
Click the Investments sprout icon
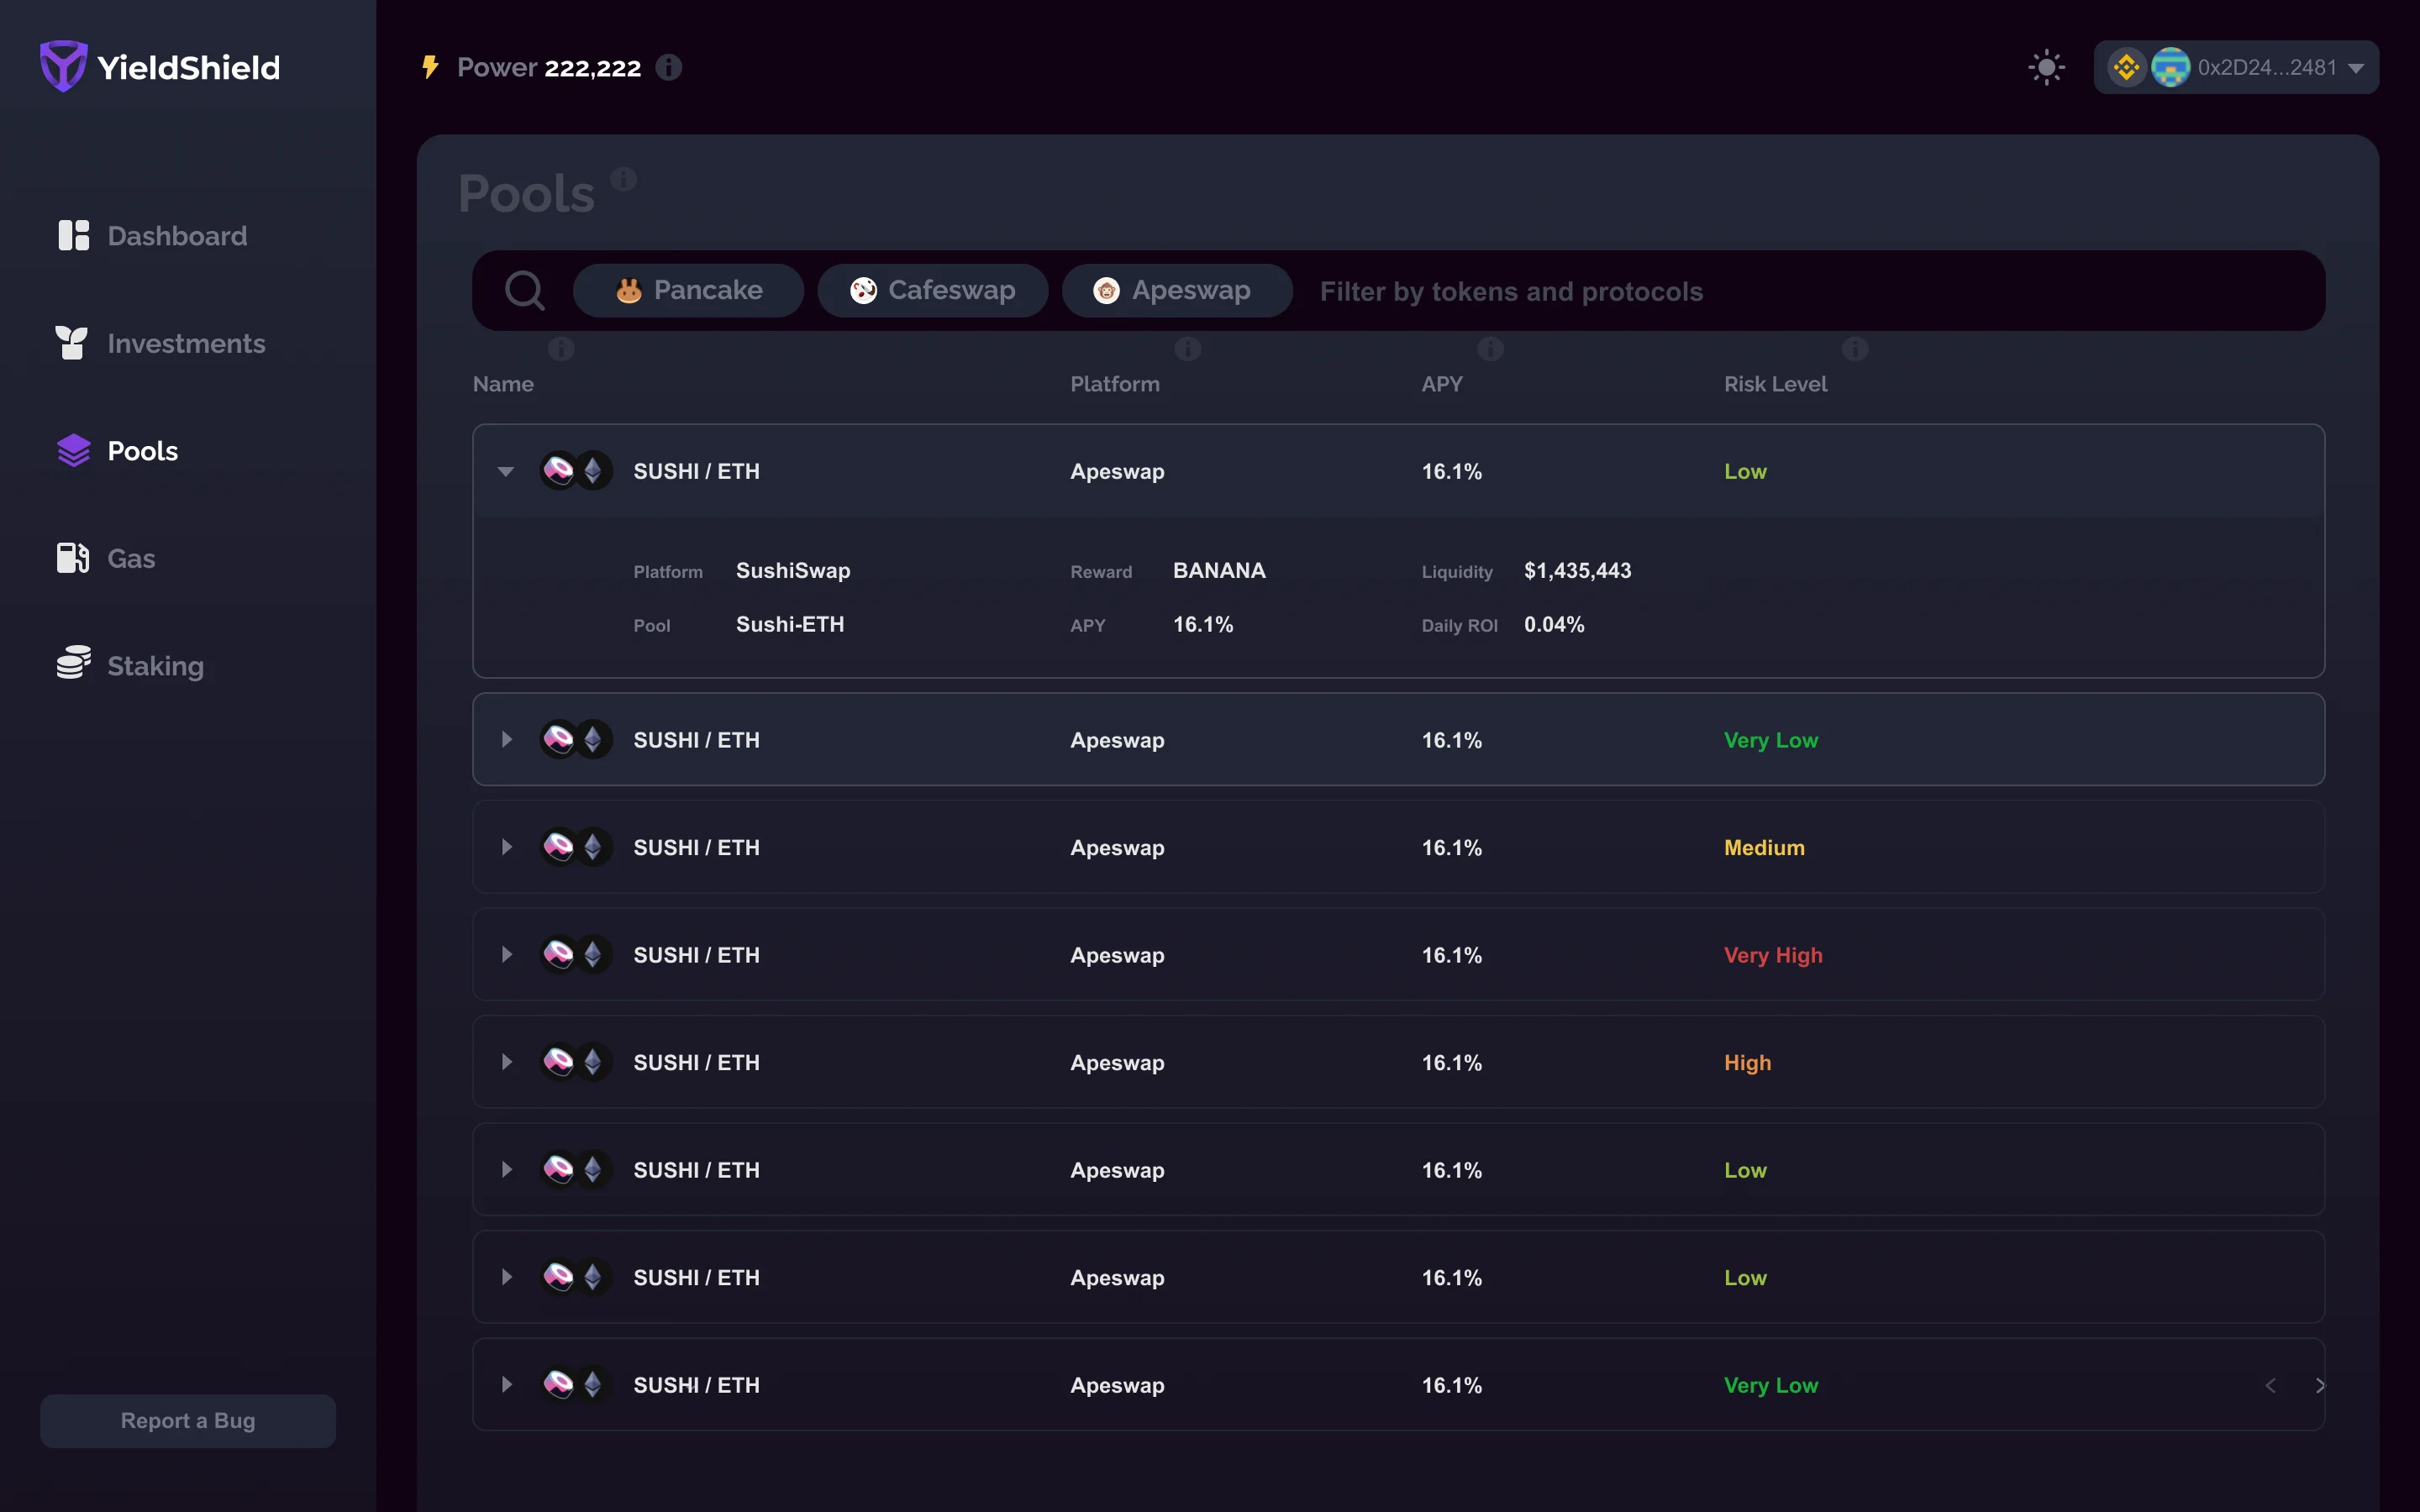(71, 343)
